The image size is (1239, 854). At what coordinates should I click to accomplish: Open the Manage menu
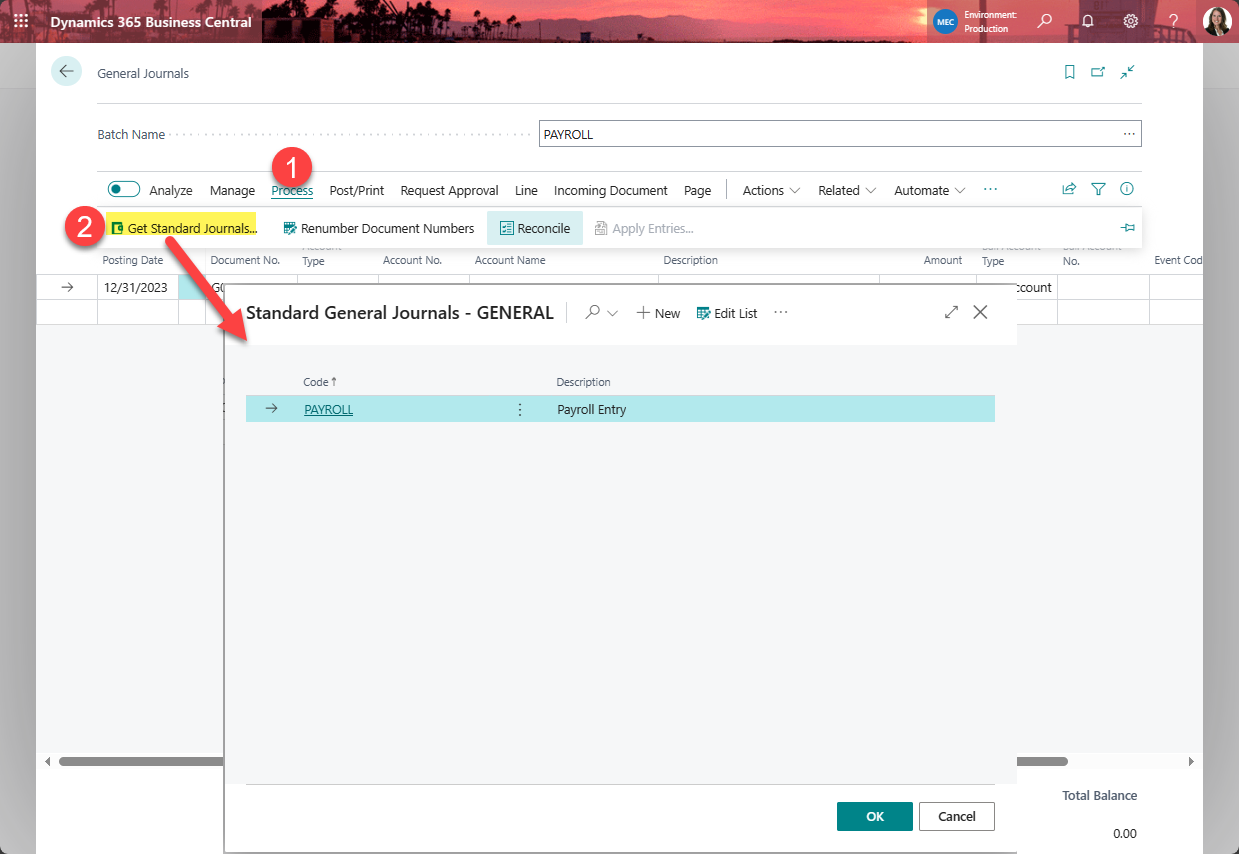[x=232, y=190]
